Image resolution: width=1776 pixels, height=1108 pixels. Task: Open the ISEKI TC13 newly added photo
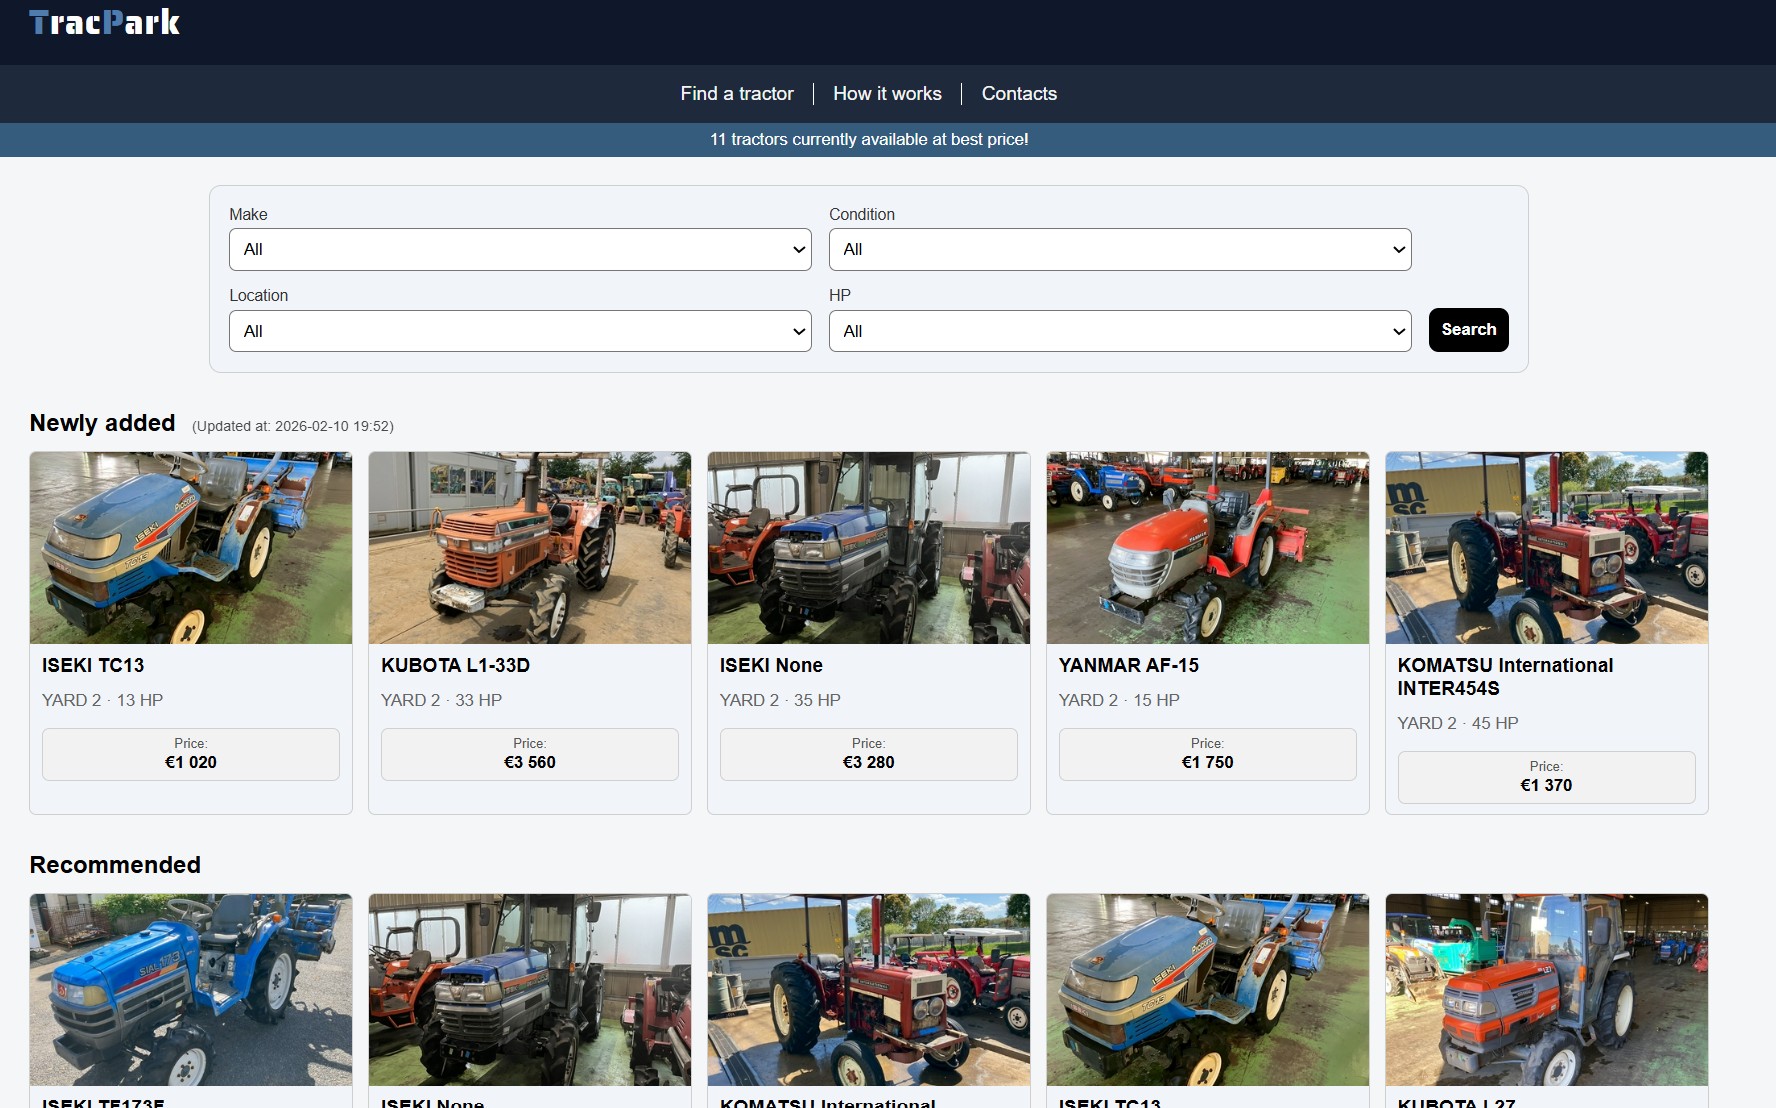coord(191,548)
